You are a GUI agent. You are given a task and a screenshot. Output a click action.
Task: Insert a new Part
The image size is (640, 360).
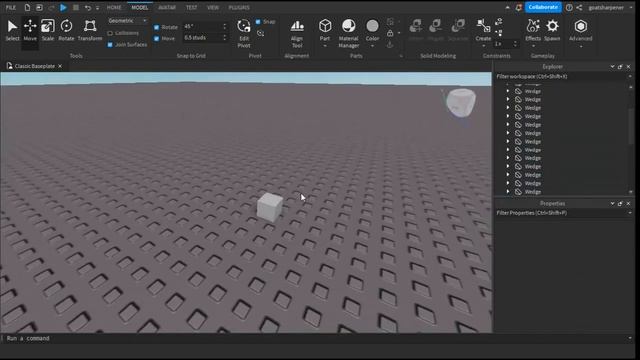(x=325, y=30)
